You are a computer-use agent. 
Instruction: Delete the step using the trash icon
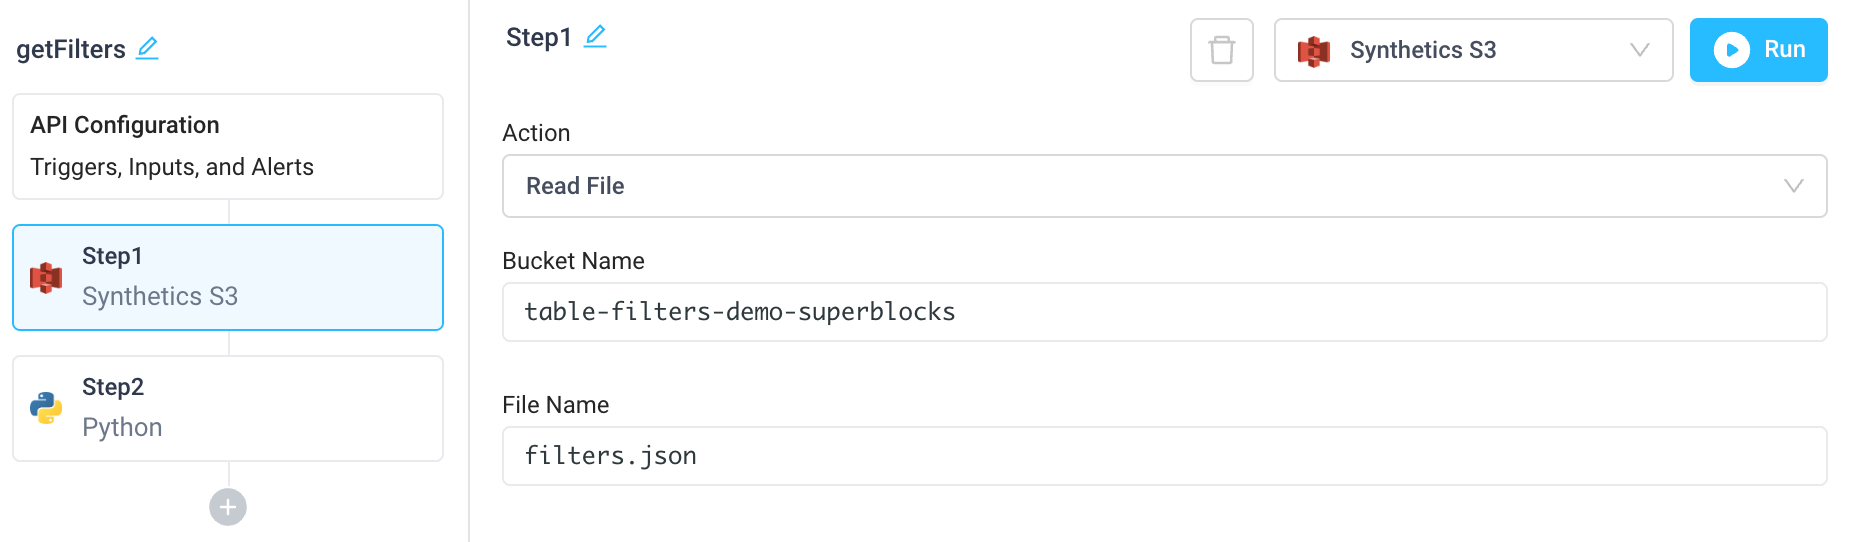click(1221, 50)
